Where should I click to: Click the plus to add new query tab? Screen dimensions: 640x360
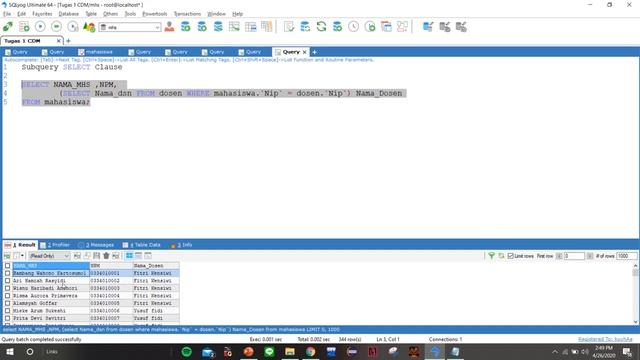tap(314, 52)
